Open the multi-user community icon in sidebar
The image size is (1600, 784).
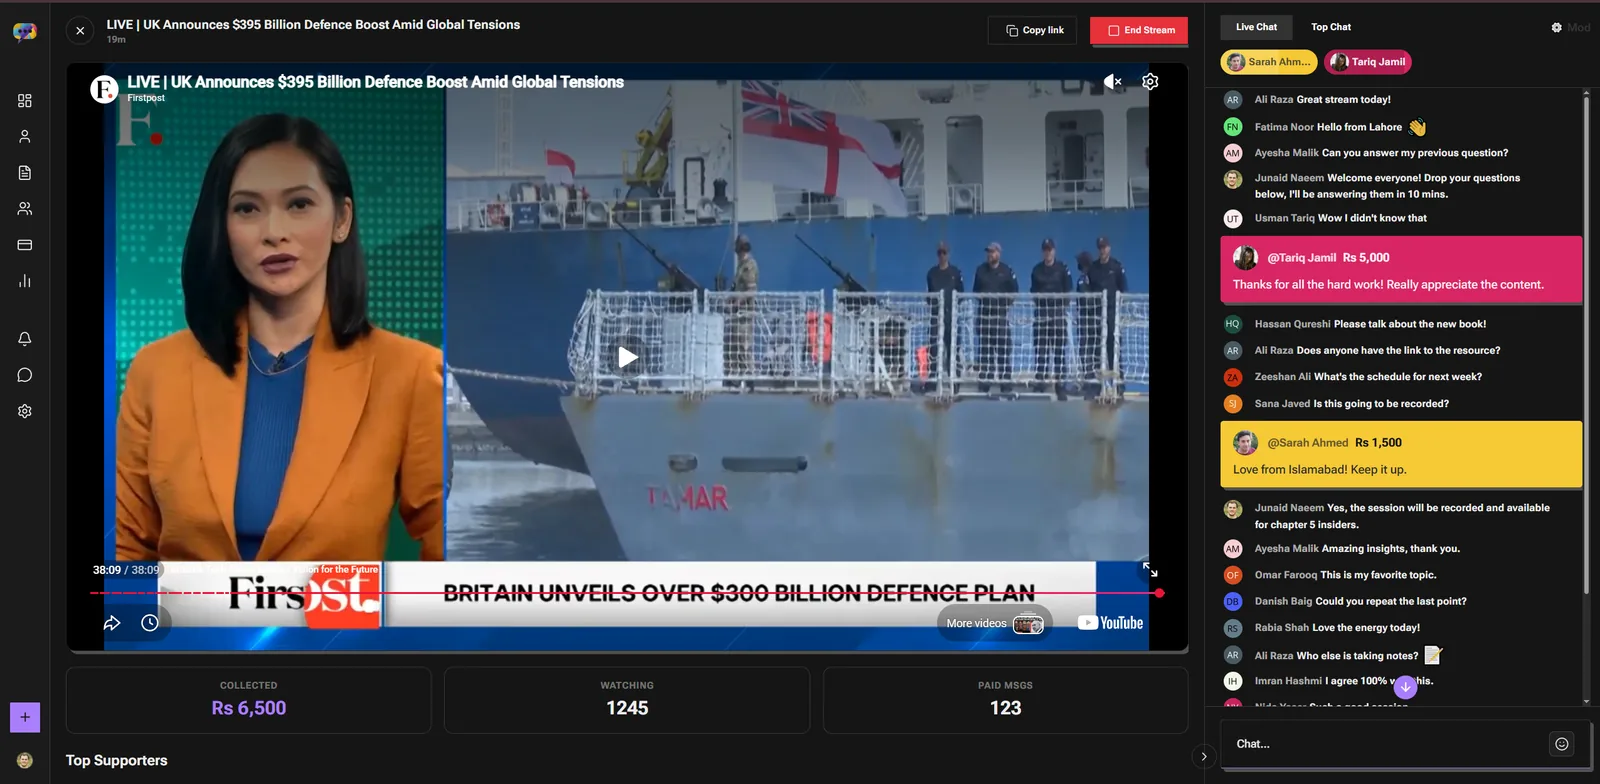tap(25, 209)
